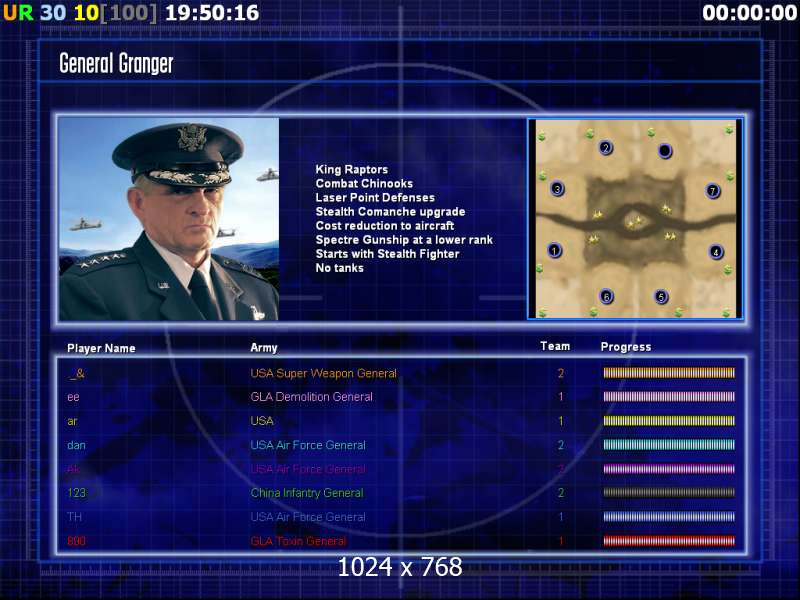Viewport: 800px width, 600px height.
Task: Click the Stealth Comanche upgrade line
Action: tap(390, 212)
